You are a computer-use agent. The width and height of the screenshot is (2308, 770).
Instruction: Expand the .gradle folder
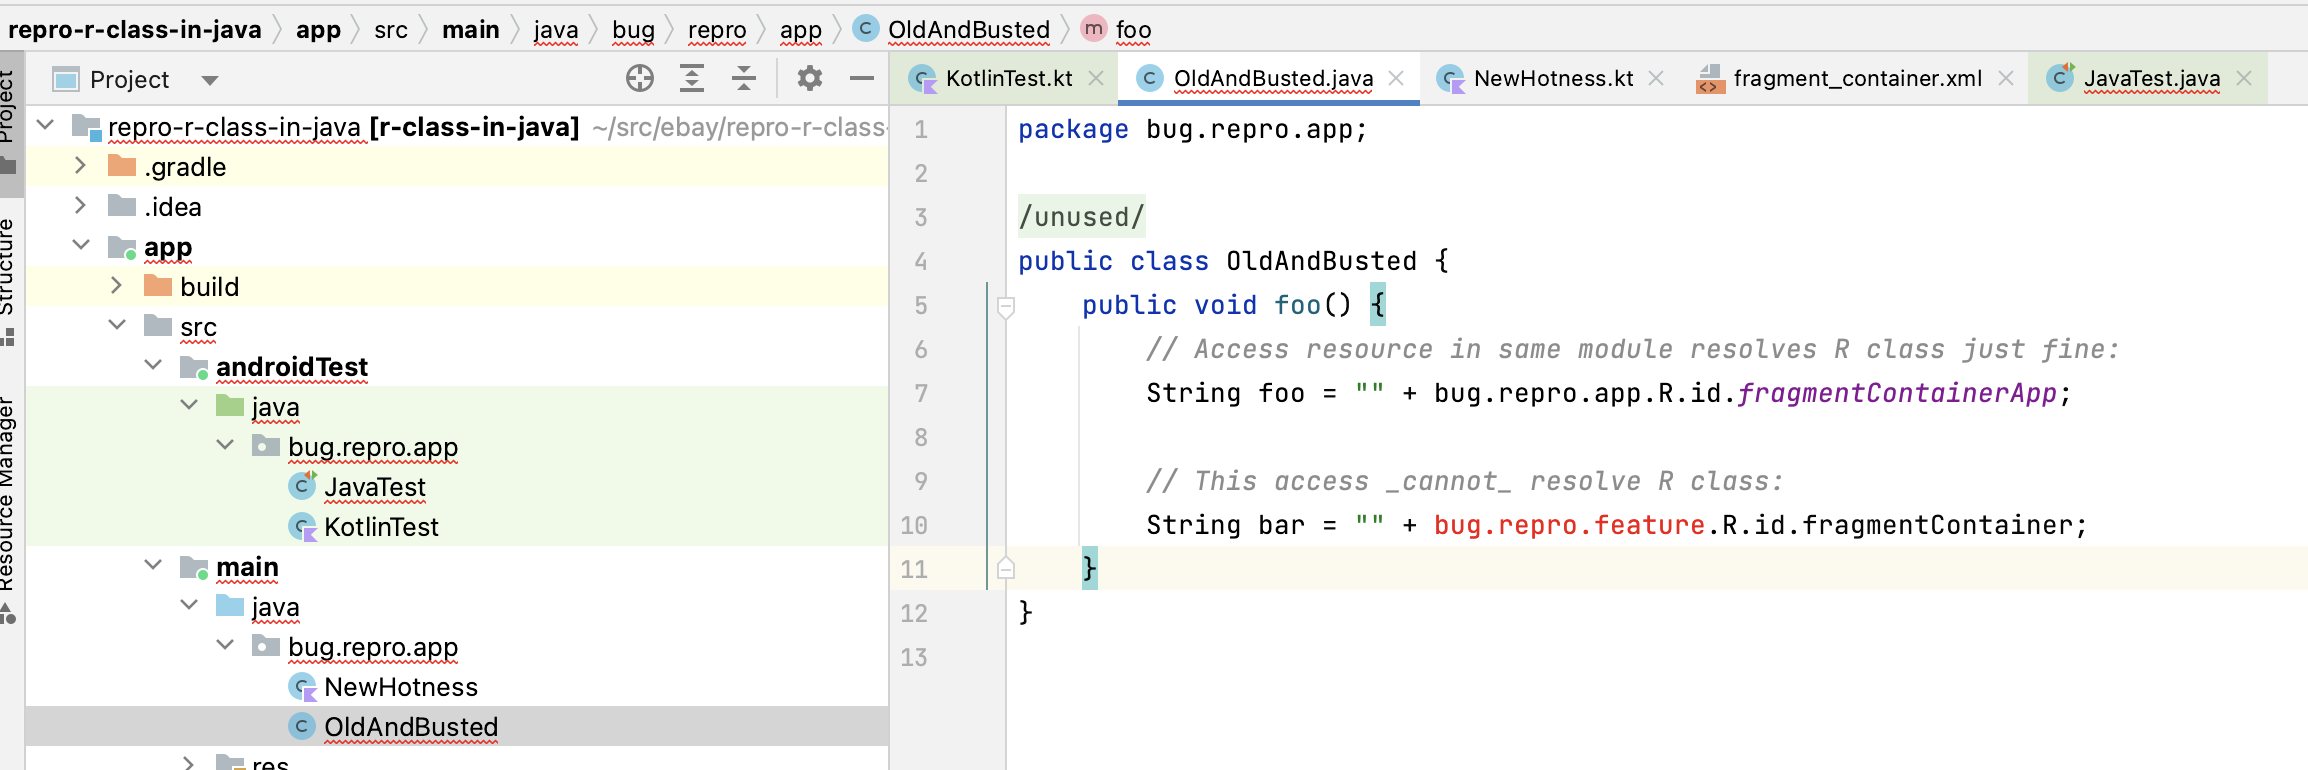80,166
